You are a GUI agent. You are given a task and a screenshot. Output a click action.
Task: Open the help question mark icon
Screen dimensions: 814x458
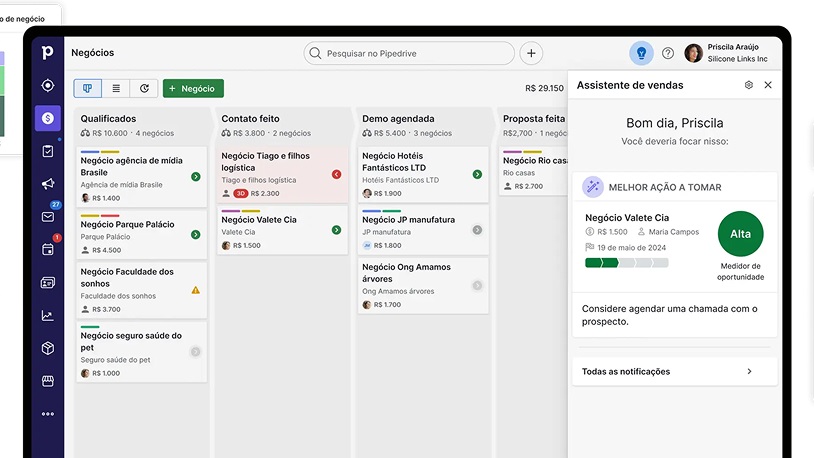[x=668, y=53]
